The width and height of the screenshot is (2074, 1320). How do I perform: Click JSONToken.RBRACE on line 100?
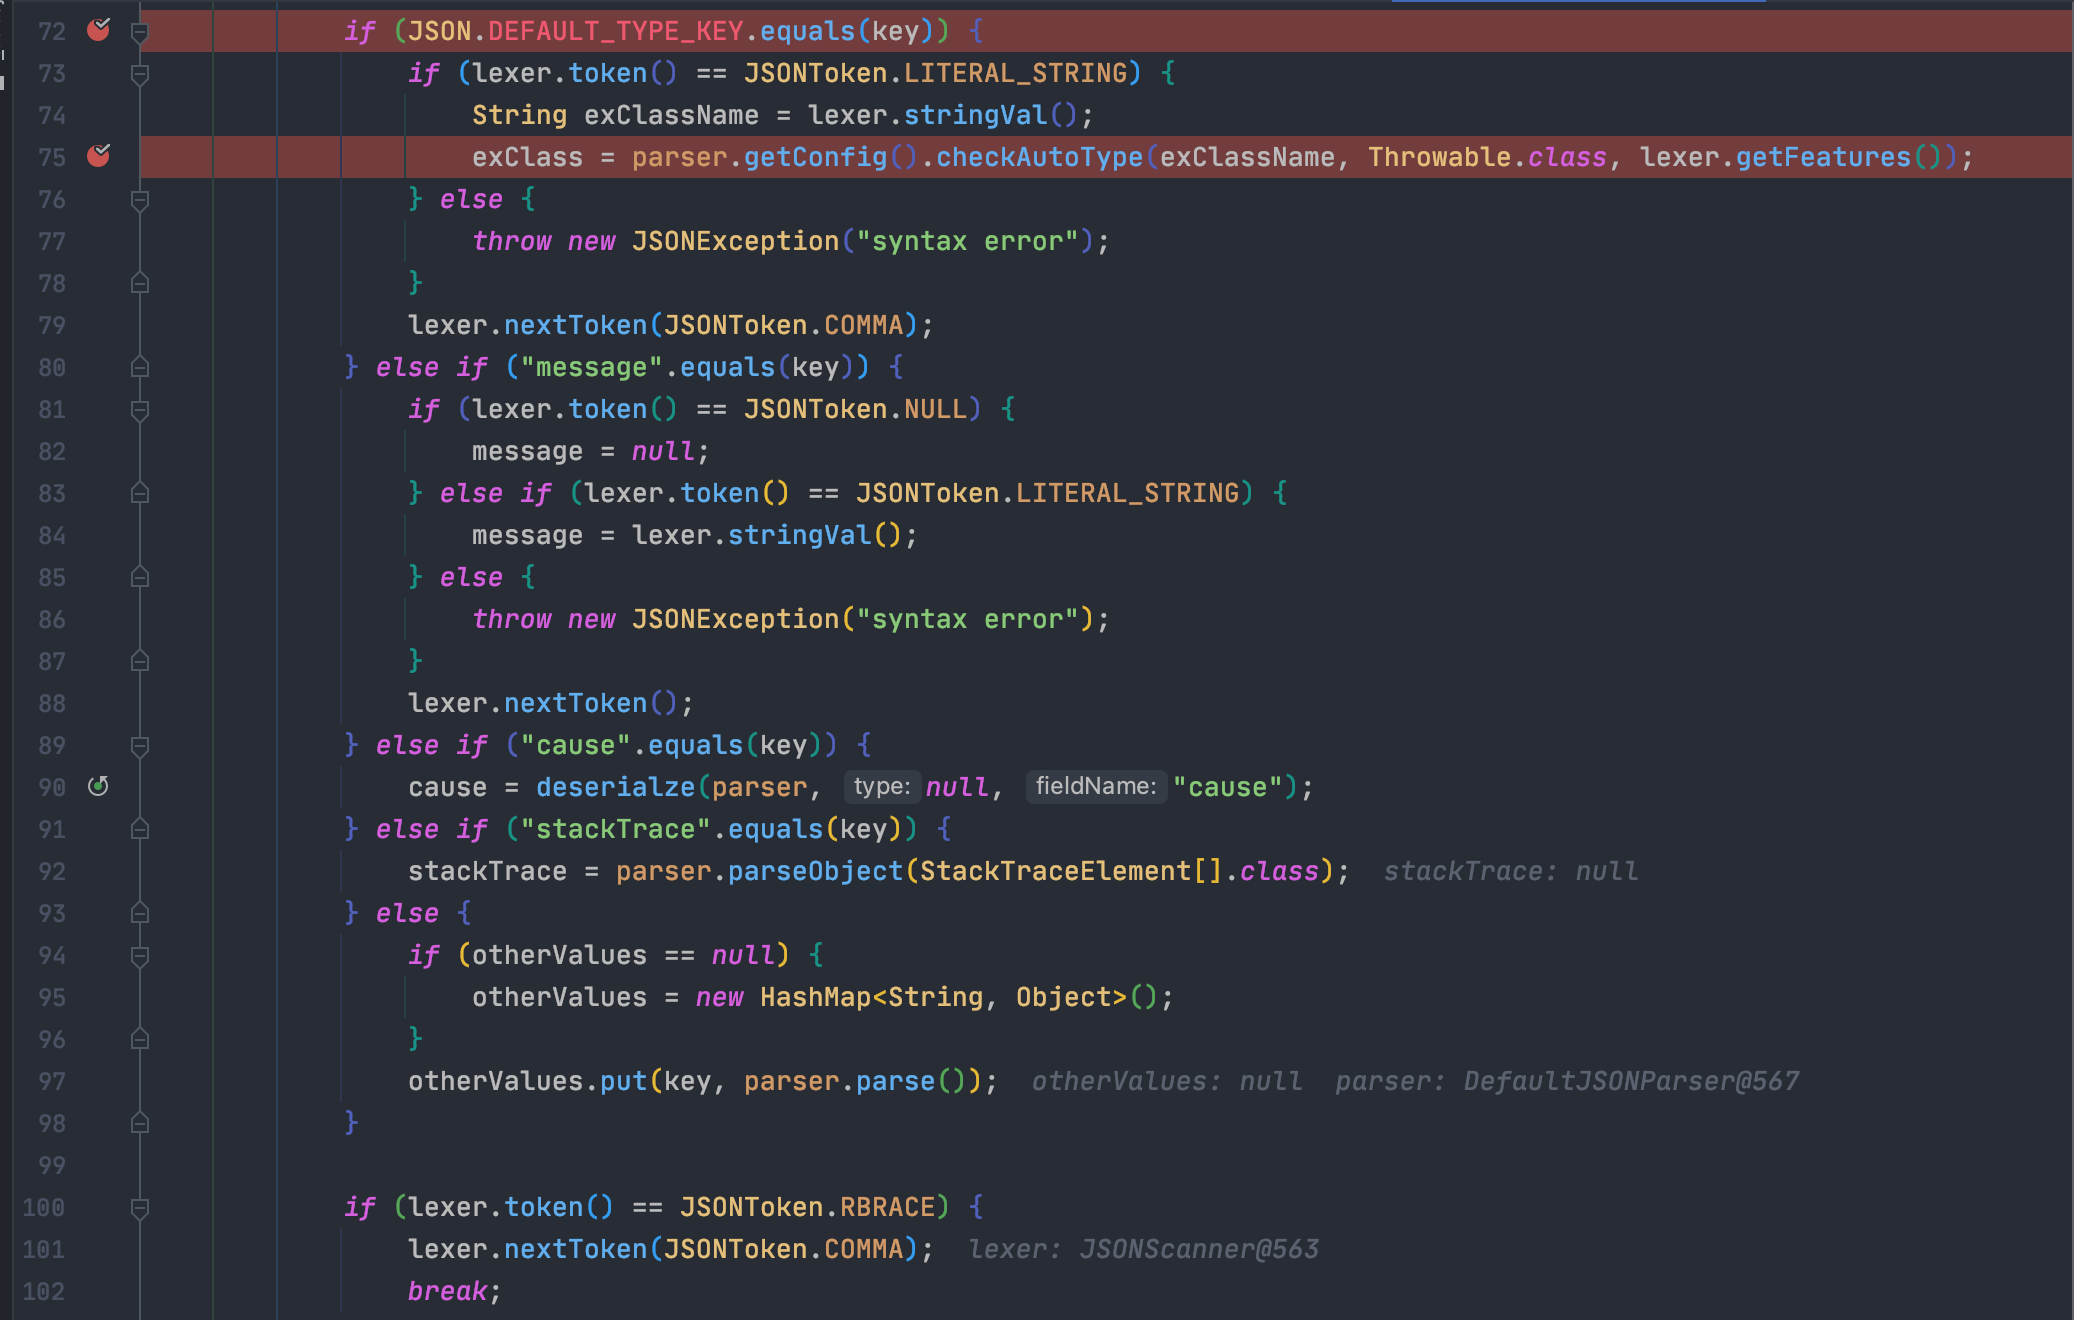pos(807,1207)
